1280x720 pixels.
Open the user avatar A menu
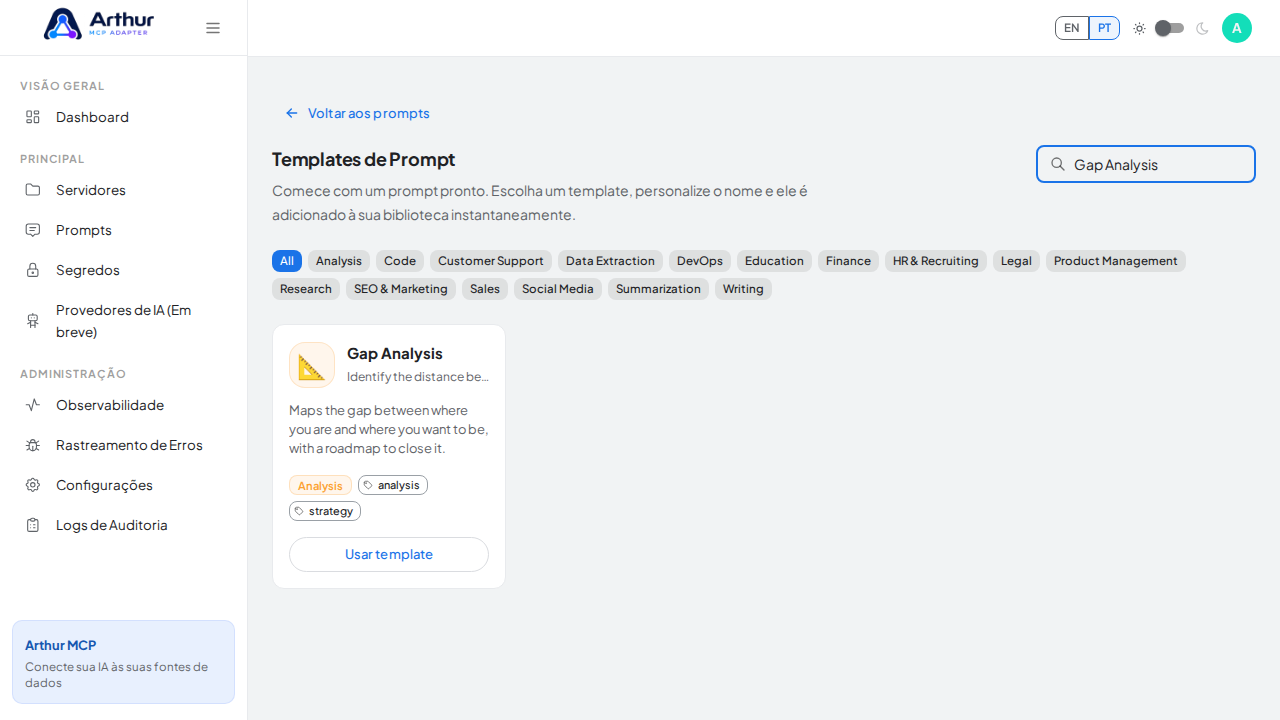tap(1237, 28)
